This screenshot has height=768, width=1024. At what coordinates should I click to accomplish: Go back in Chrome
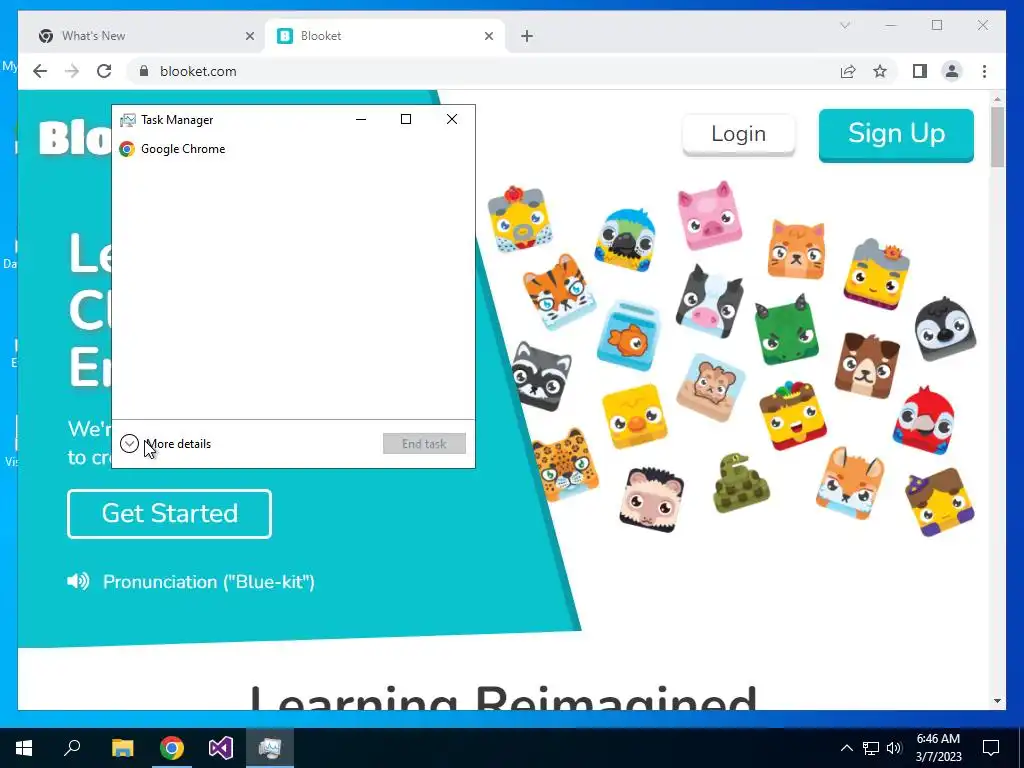point(40,71)
